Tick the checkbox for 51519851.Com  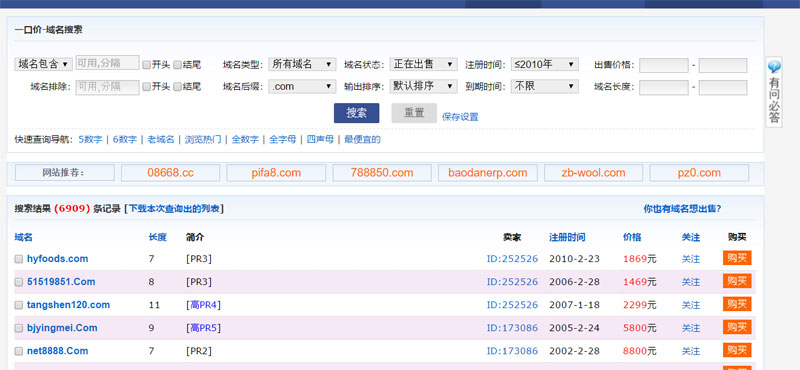pyautogui.click(x=18, y=282)
